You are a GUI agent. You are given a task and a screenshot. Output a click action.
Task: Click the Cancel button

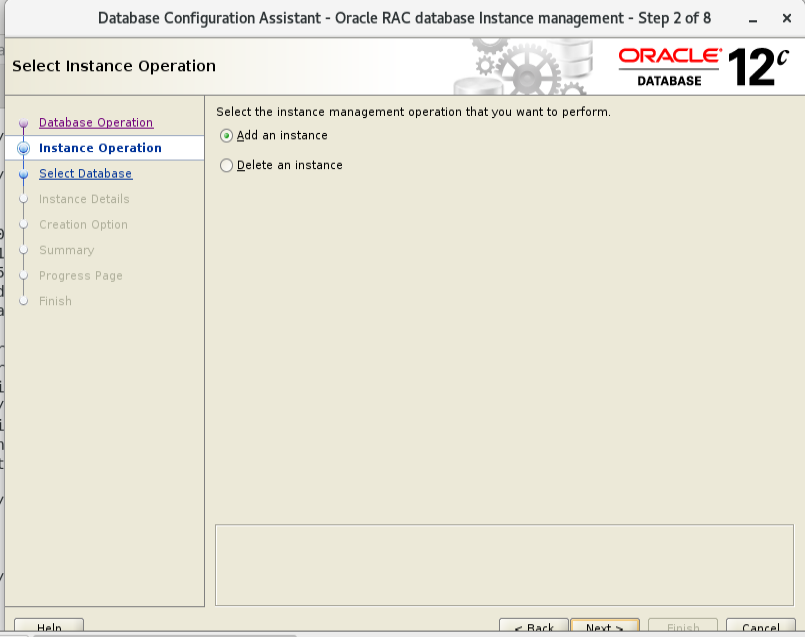coord(761,627)
